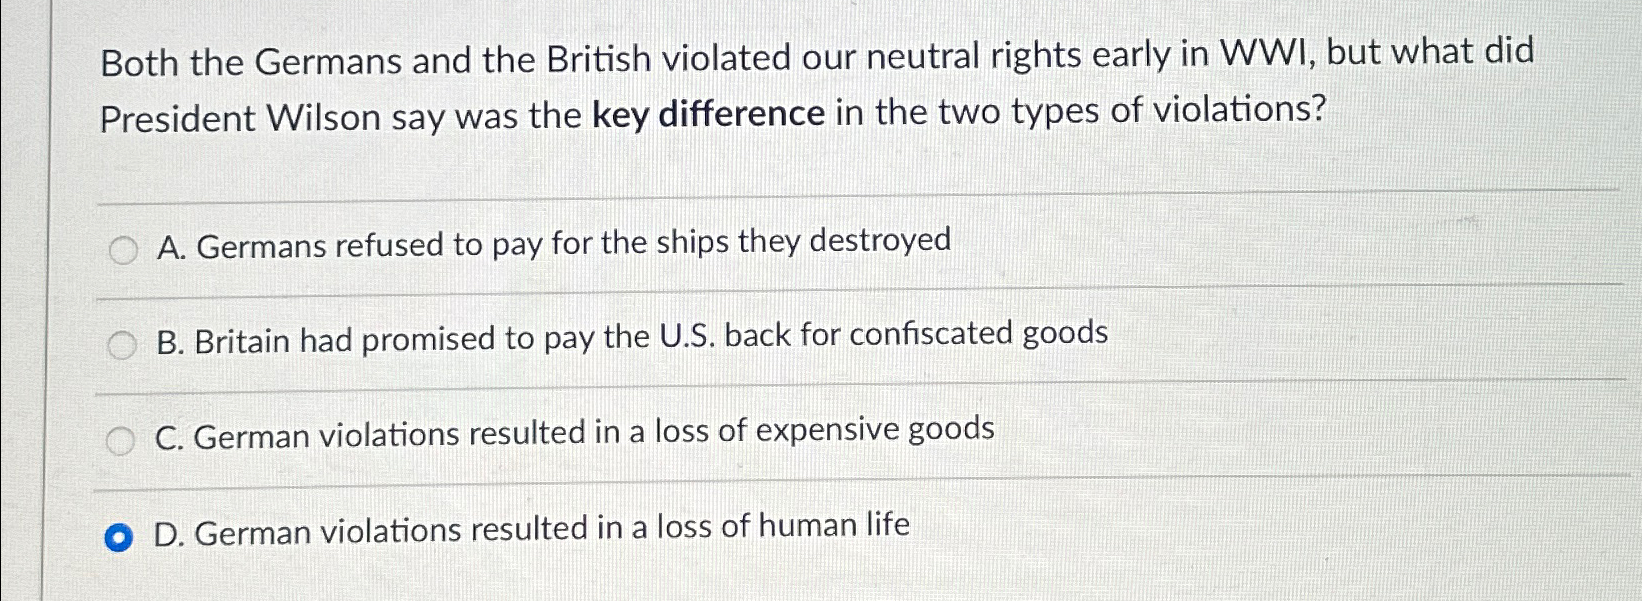Screen dimensions: 1642x601
Task: Click option C about loss of expensive goods
Action: click(x=570, y=432)
